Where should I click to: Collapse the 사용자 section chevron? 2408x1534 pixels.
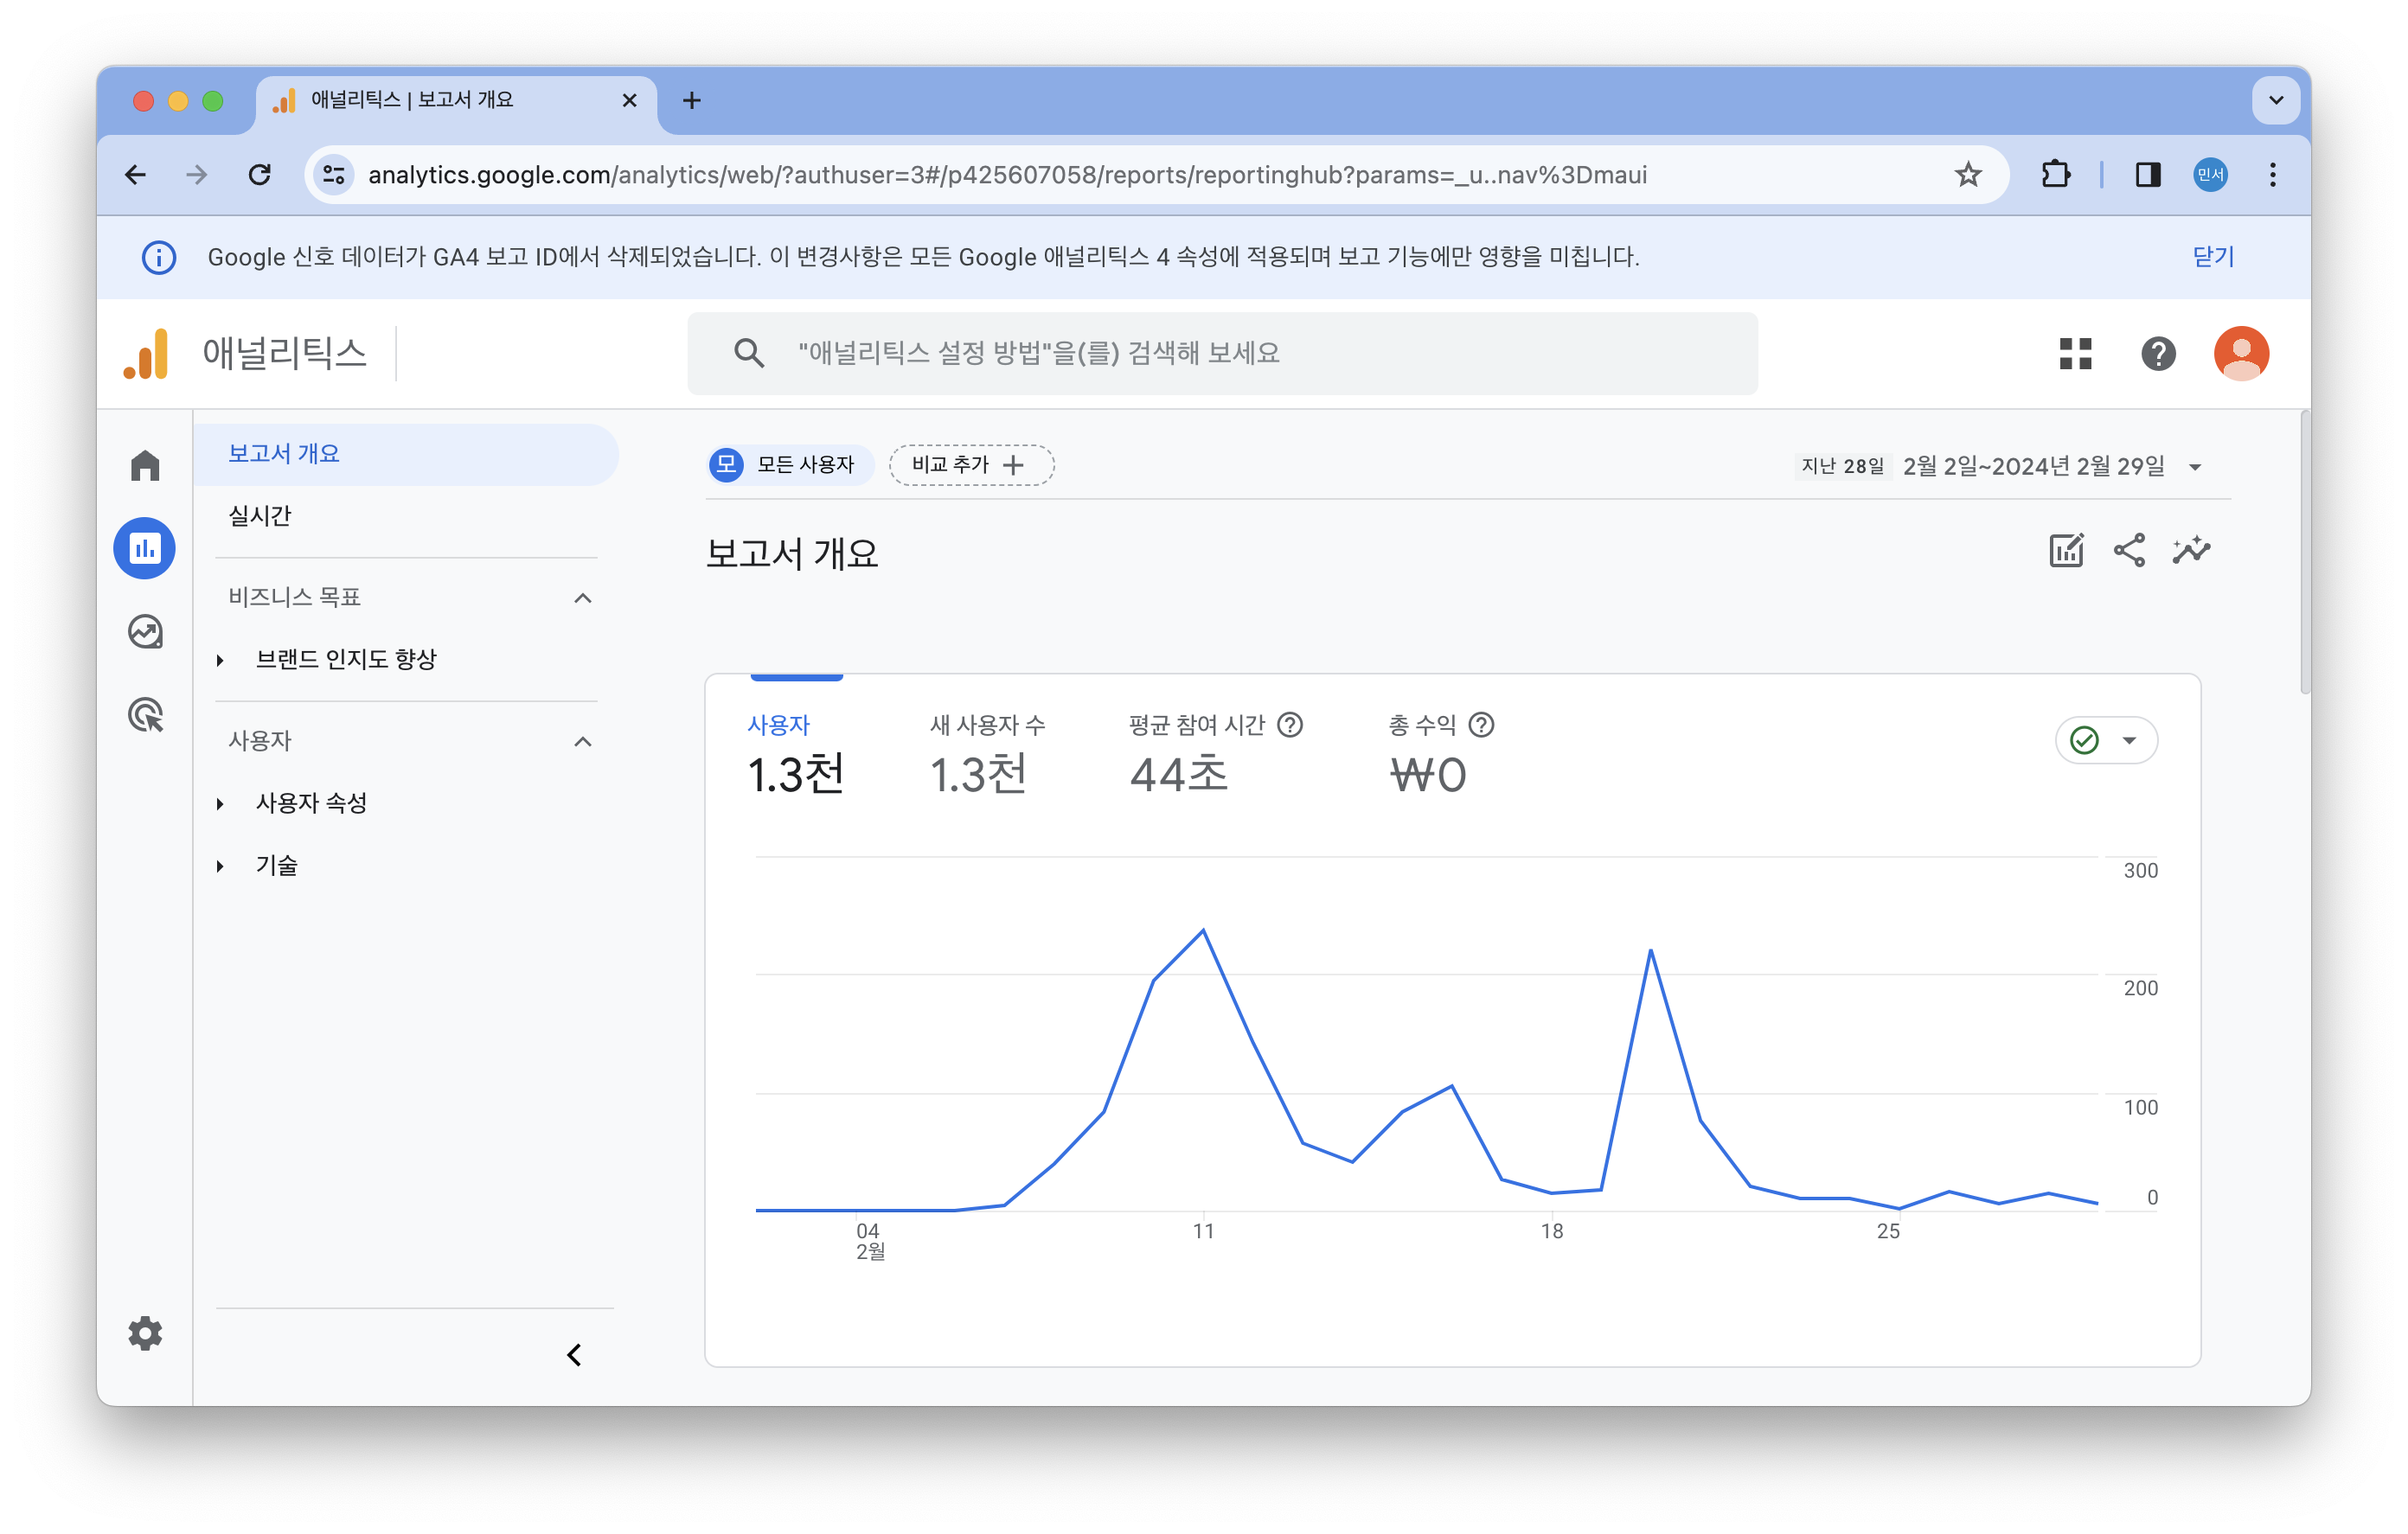tap(583, 741)
